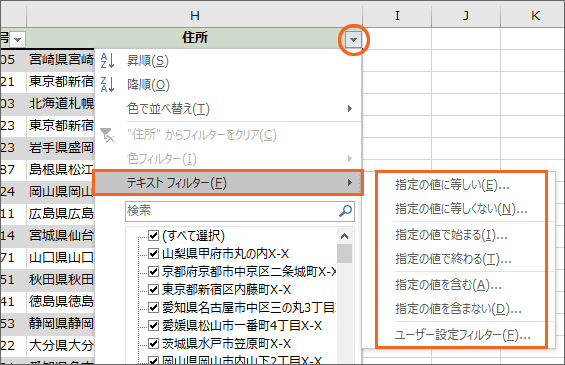
Task: Expand 色で並べ替え submenu arrow
Action: click(350, 108)
